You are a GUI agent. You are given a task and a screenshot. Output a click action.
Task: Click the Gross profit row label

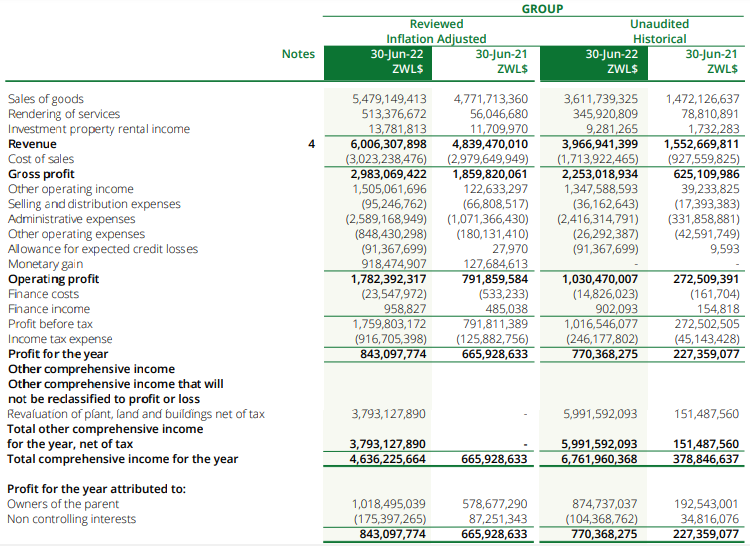tap(41, 174)
